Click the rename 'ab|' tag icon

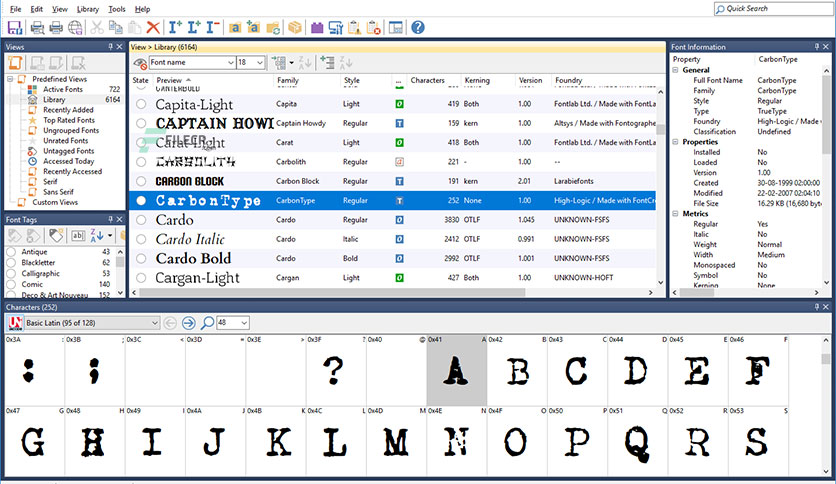point(78,235)
